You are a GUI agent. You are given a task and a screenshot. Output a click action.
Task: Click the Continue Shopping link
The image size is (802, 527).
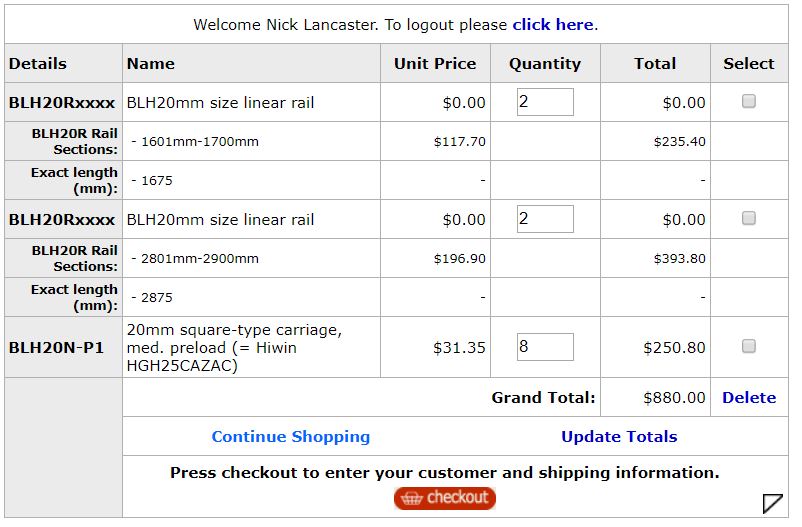[290, 436]
